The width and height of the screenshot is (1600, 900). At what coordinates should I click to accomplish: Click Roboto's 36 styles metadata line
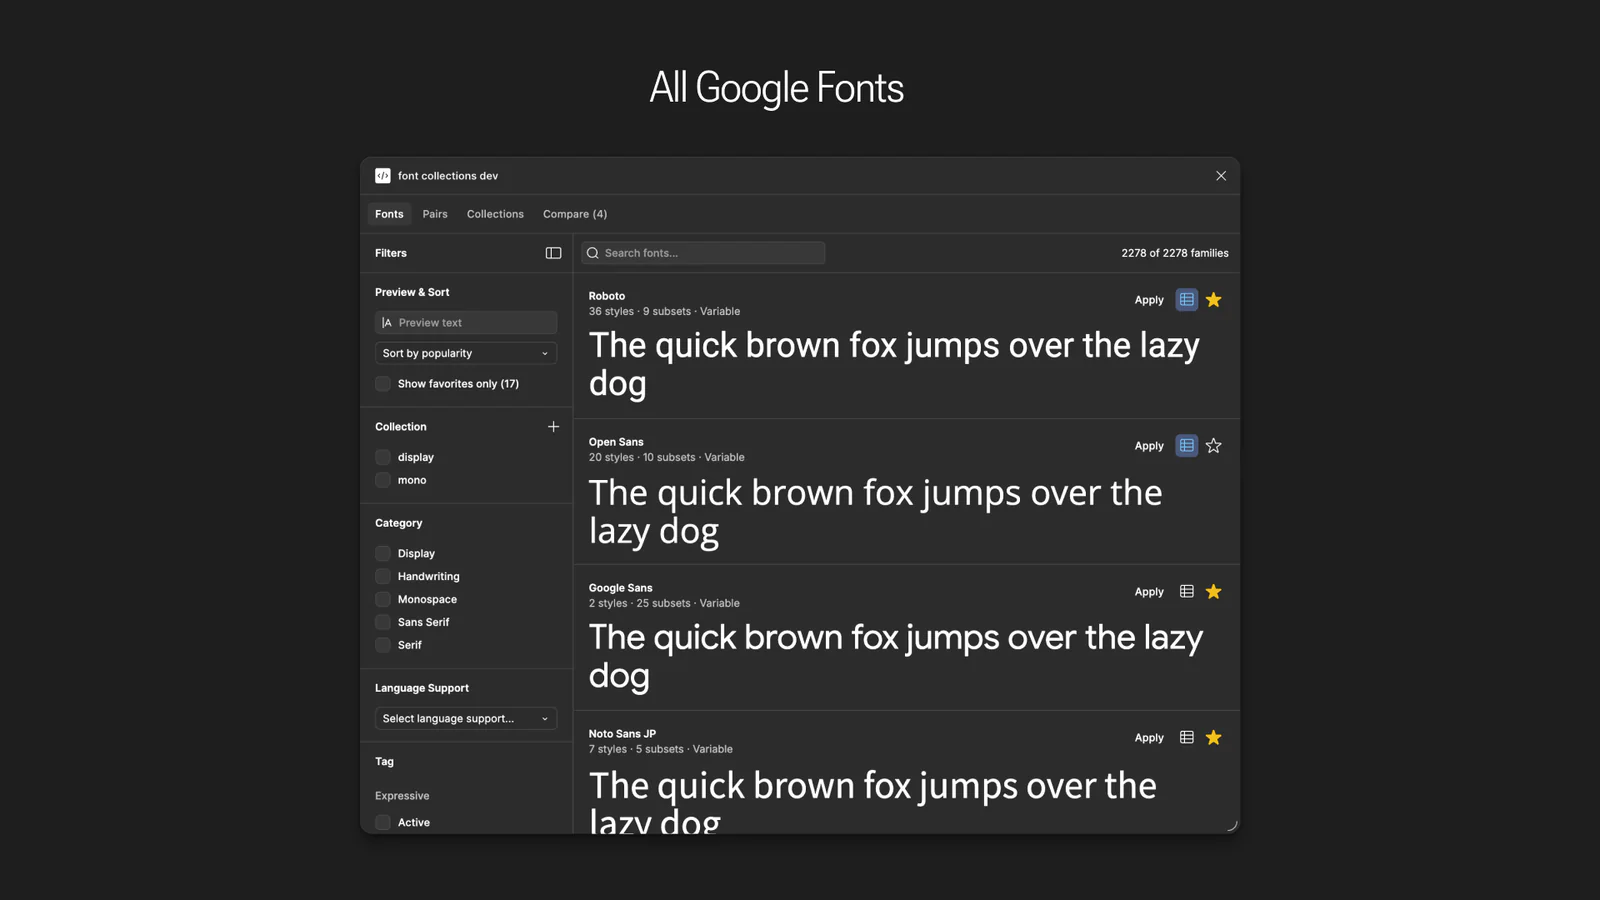(x=665, y=312)
